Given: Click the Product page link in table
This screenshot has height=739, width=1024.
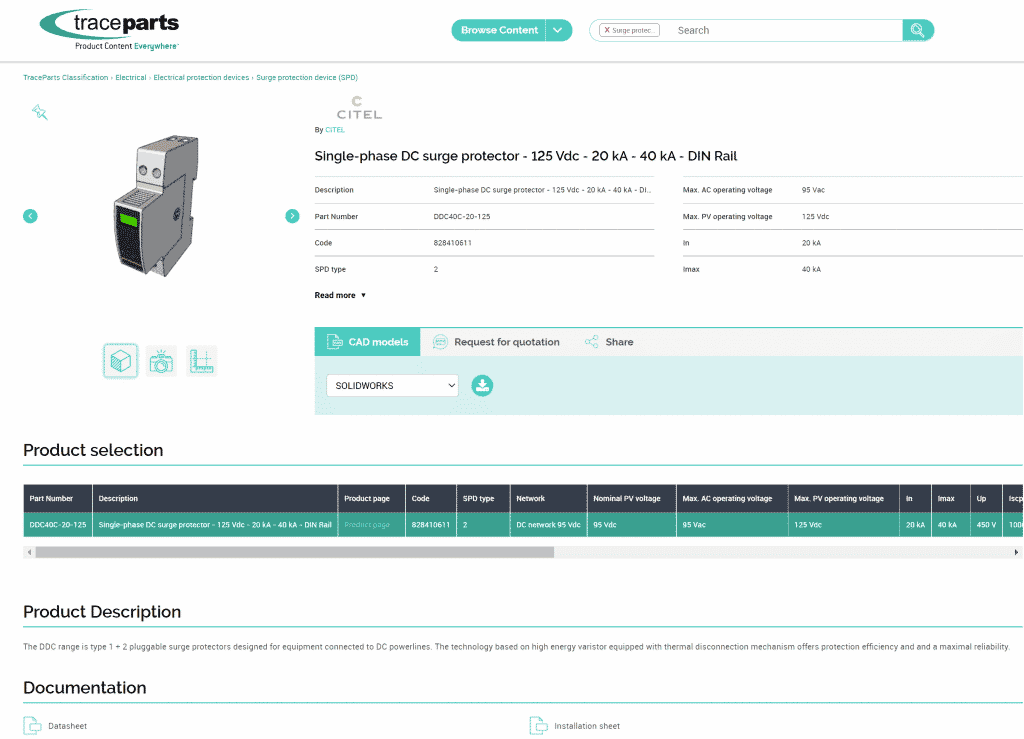Looking at the screenshot, I should 367,525.
